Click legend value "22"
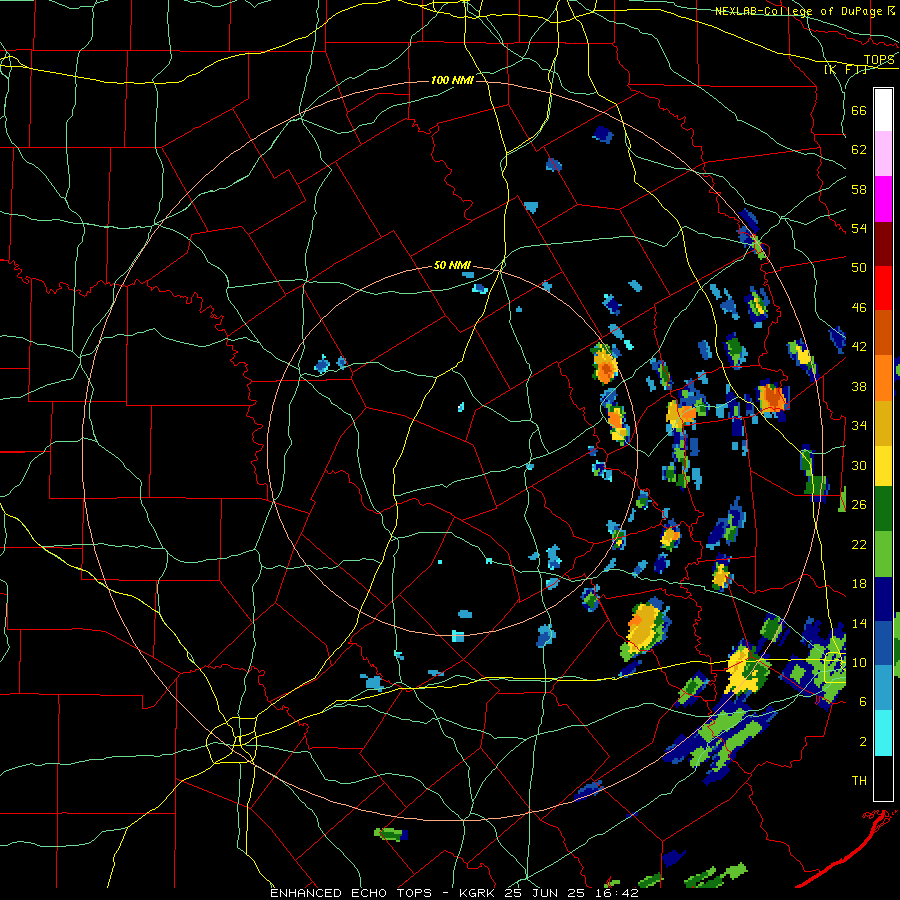 [x=859, y=544]
